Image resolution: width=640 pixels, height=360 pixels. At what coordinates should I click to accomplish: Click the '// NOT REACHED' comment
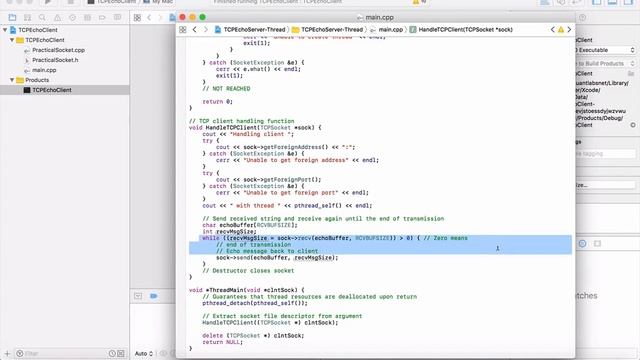click(x=226, y=89)
